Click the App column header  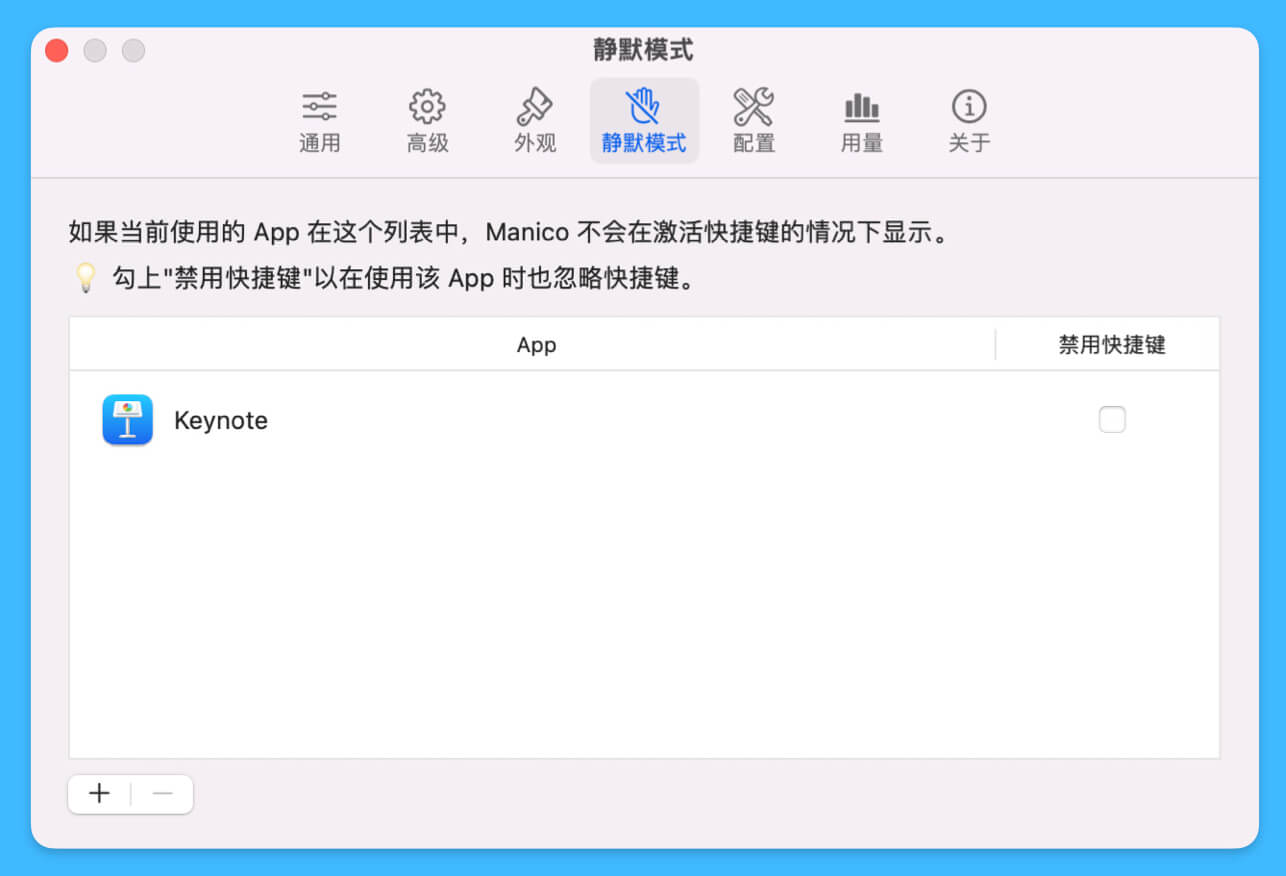[x=536, y=345]
